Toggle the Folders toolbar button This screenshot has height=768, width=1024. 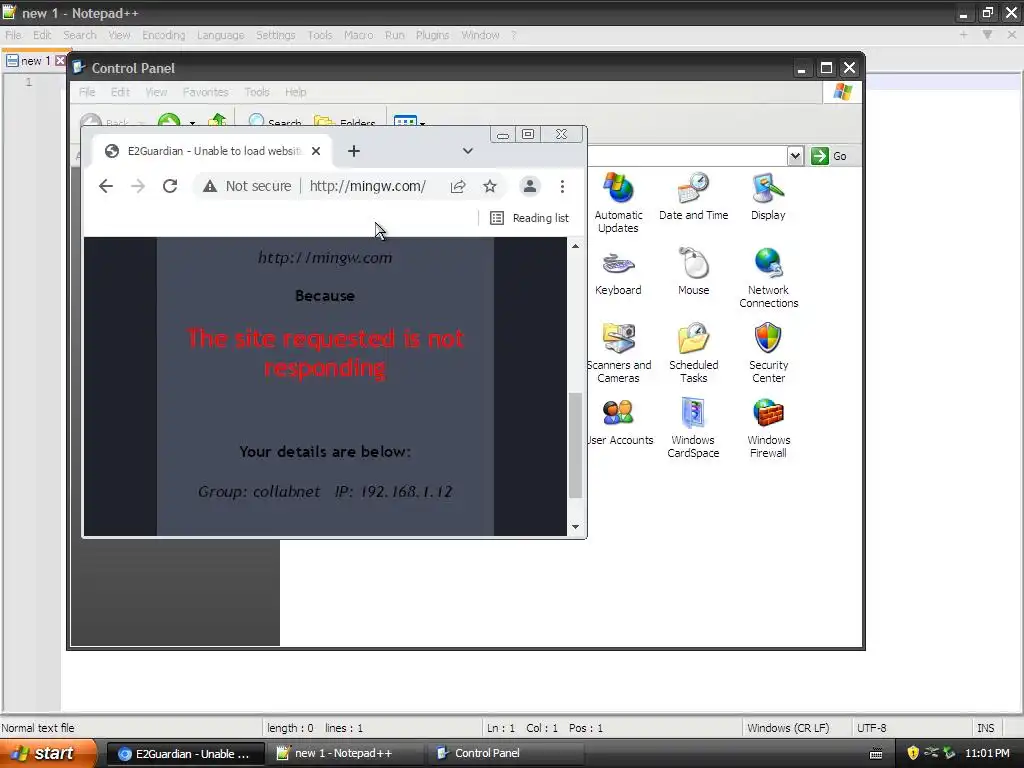(345, 121)
